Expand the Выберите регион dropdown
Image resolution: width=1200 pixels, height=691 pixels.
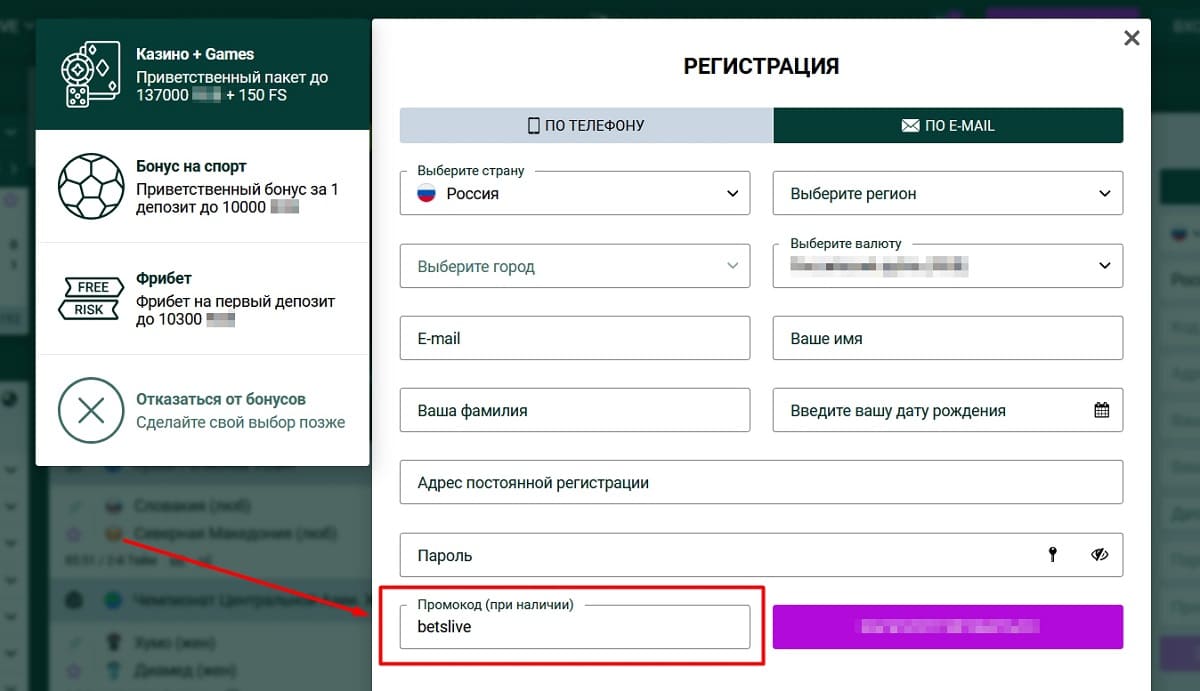tap(948, 193)
